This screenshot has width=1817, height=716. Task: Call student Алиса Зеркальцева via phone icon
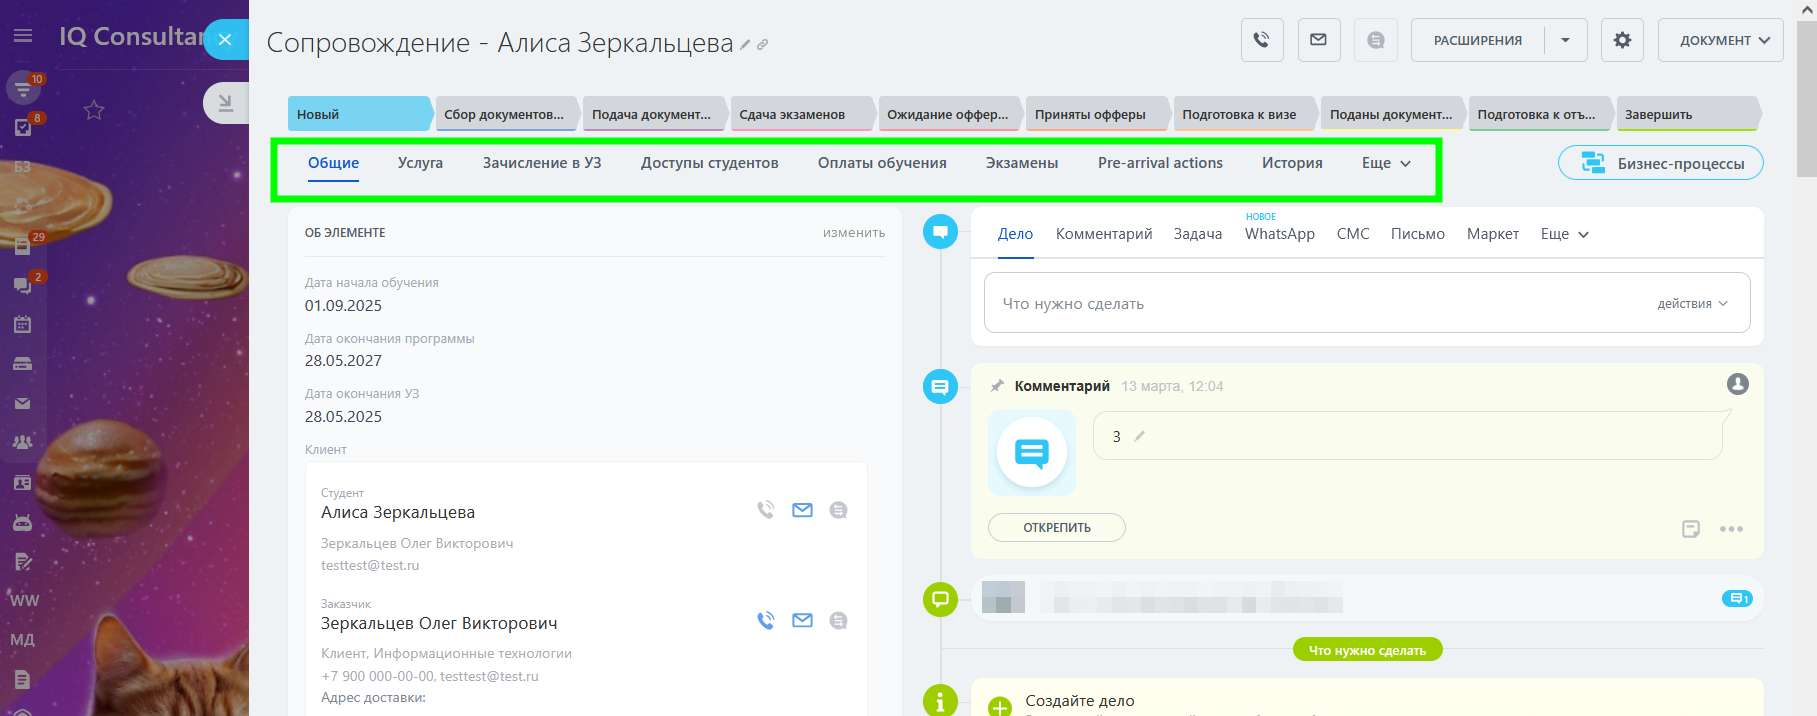pyautogui.click(x=765, y=510)
